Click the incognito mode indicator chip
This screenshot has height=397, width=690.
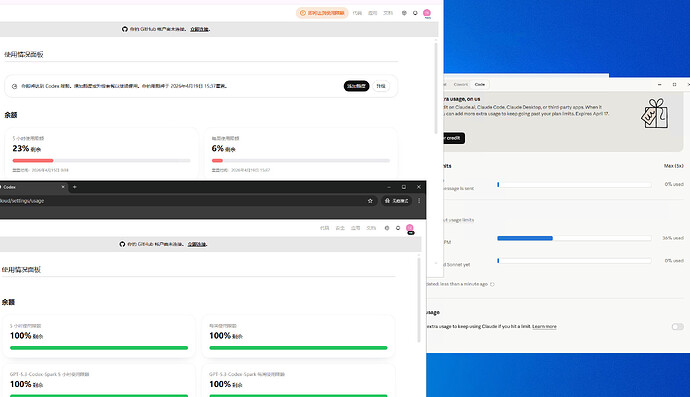tap(396, 201)
